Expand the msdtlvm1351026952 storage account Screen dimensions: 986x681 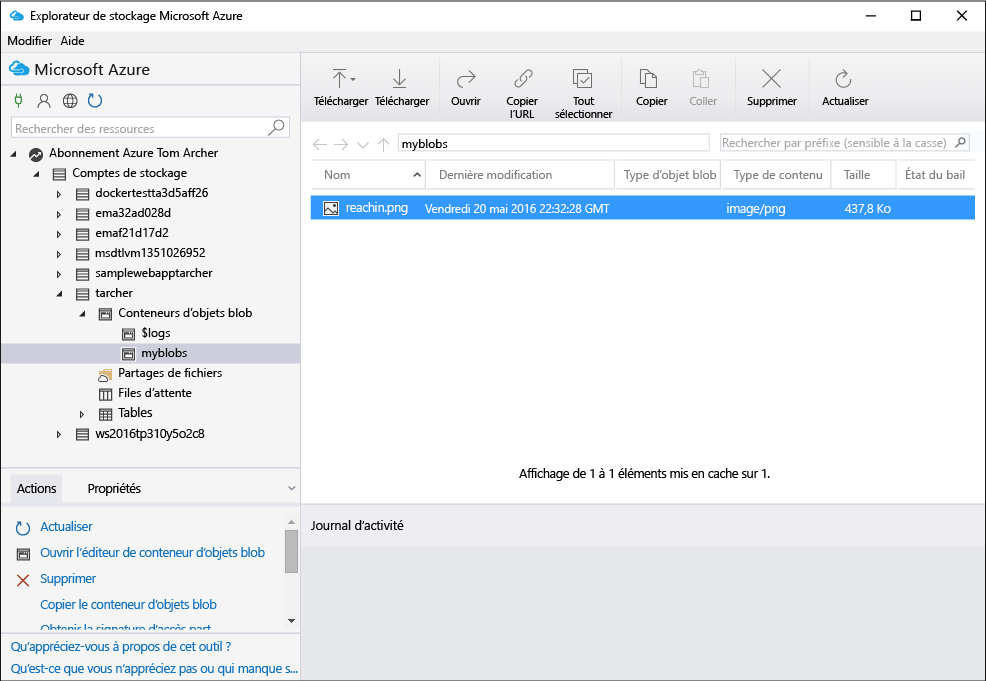tap(59, 255)
